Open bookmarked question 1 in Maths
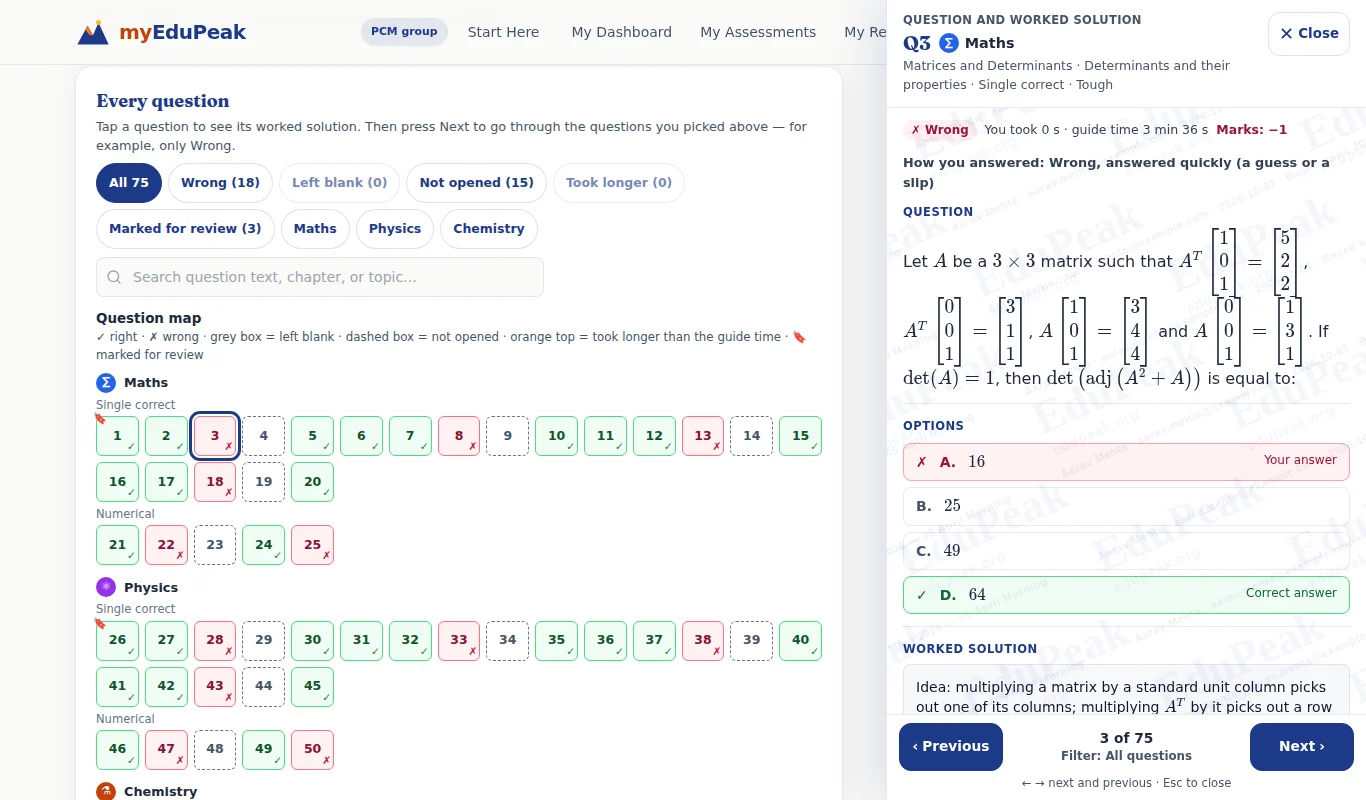The height and width of the screenshot is (800, 1366). click(117, 436)
